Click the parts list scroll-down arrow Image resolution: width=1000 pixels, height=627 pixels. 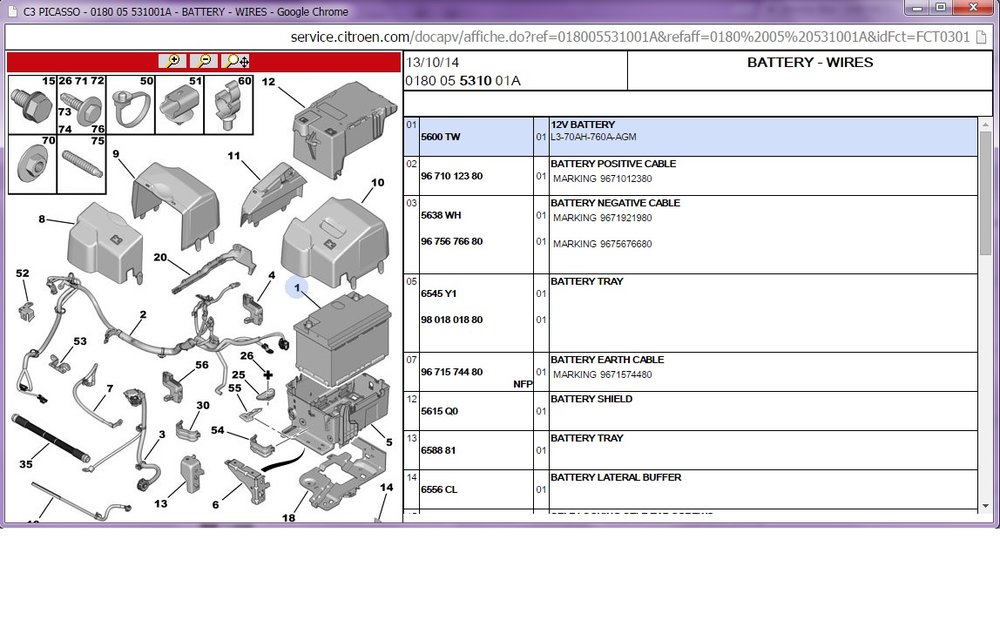[x=985, y=506]
